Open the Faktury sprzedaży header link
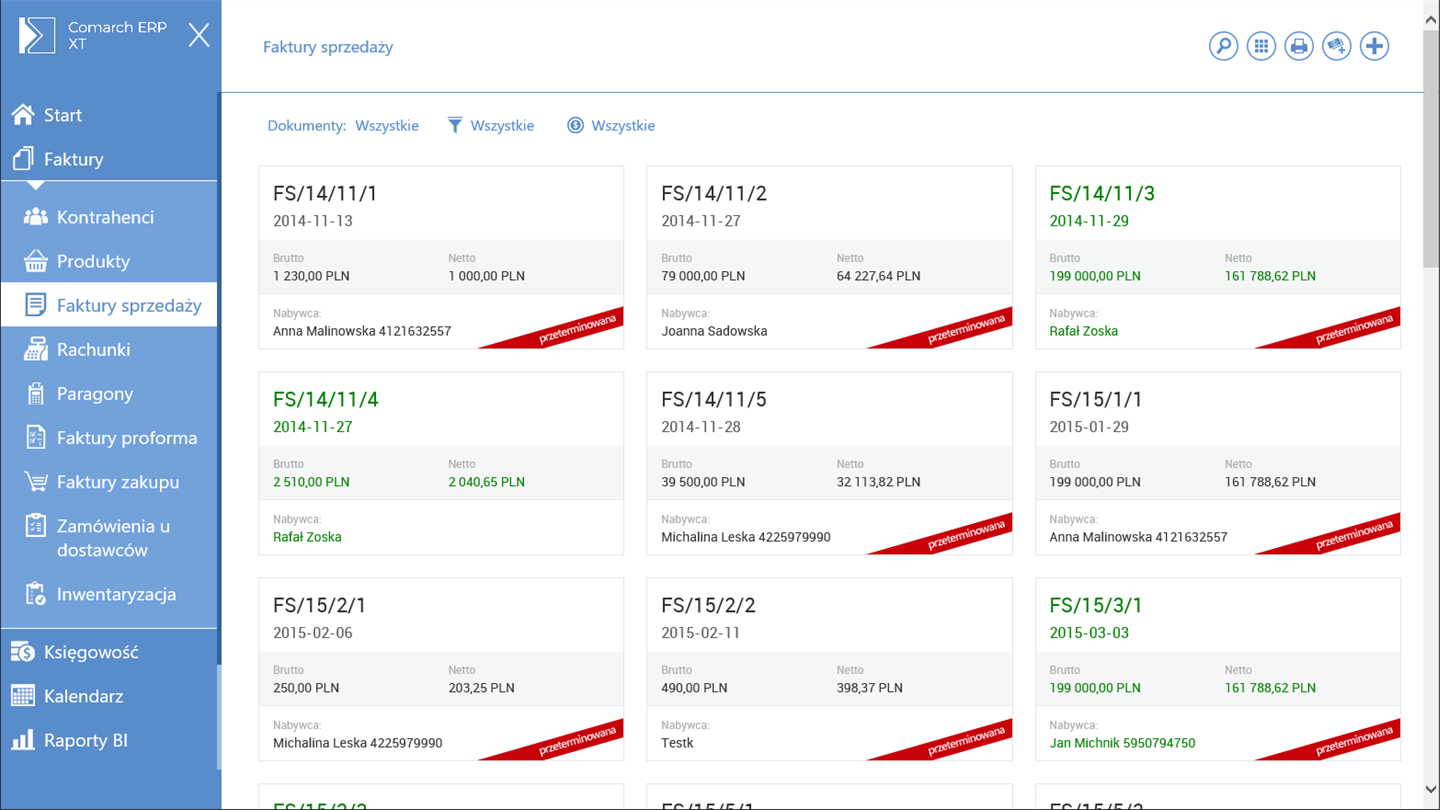Image resolution: width=1440 pixels, height=810 pixels. (328, 47)
